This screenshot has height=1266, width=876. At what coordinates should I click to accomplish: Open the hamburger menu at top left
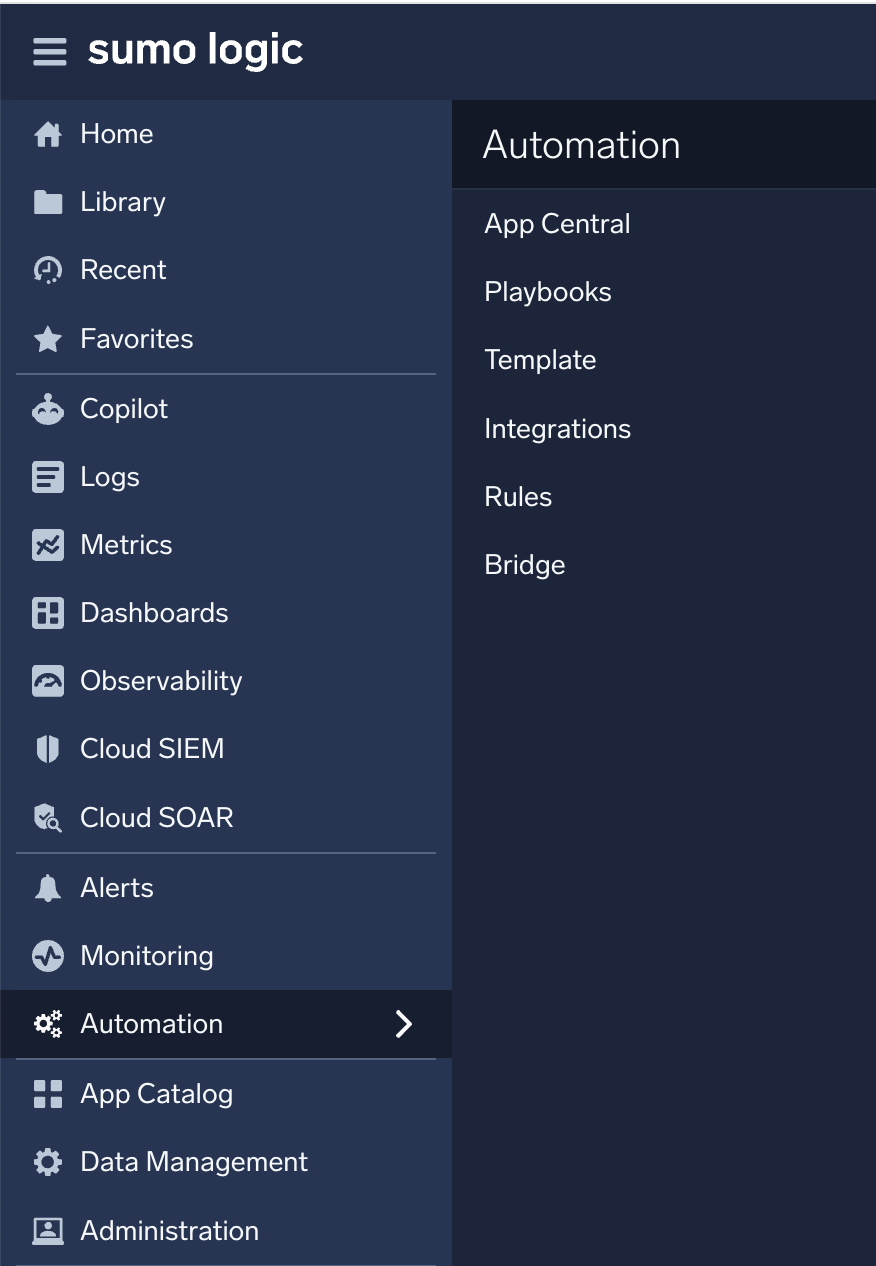pyautogui.click(x=49, y=51)
